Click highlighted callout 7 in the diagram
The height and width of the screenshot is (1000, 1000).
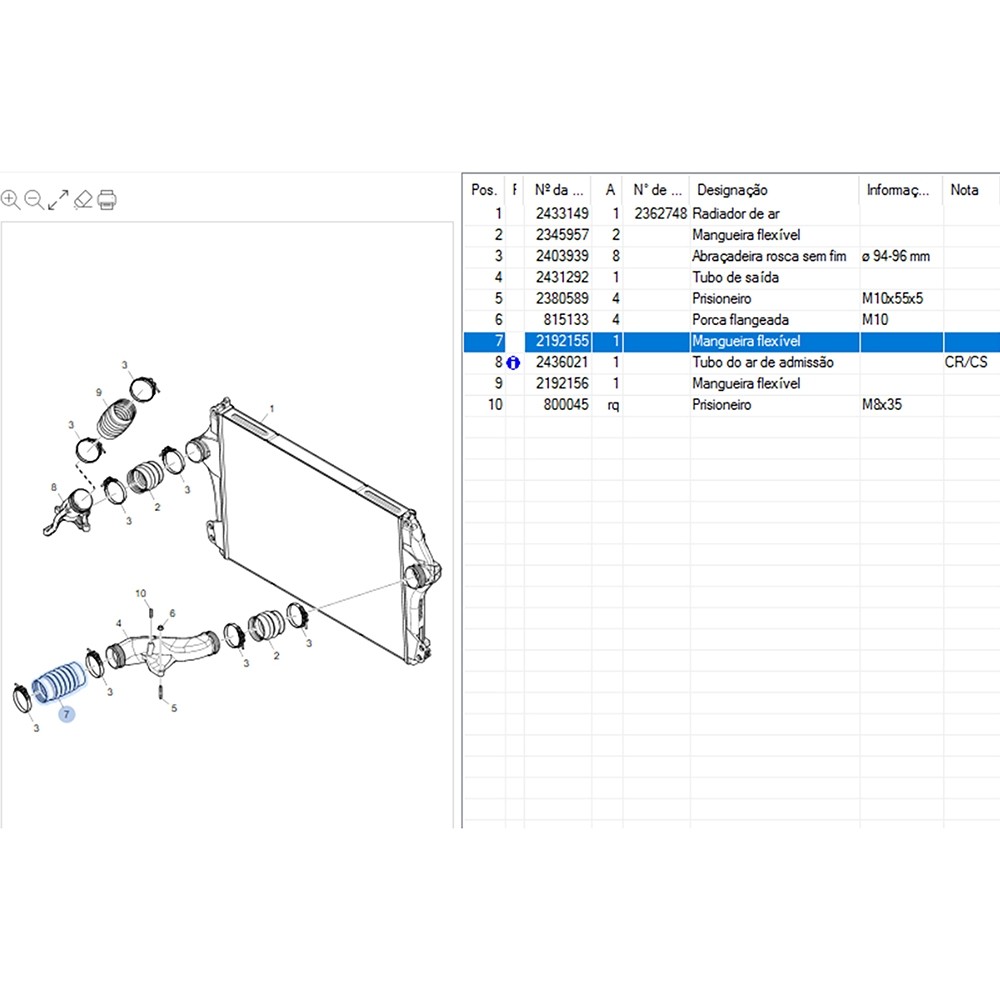[x=67, y=715]
